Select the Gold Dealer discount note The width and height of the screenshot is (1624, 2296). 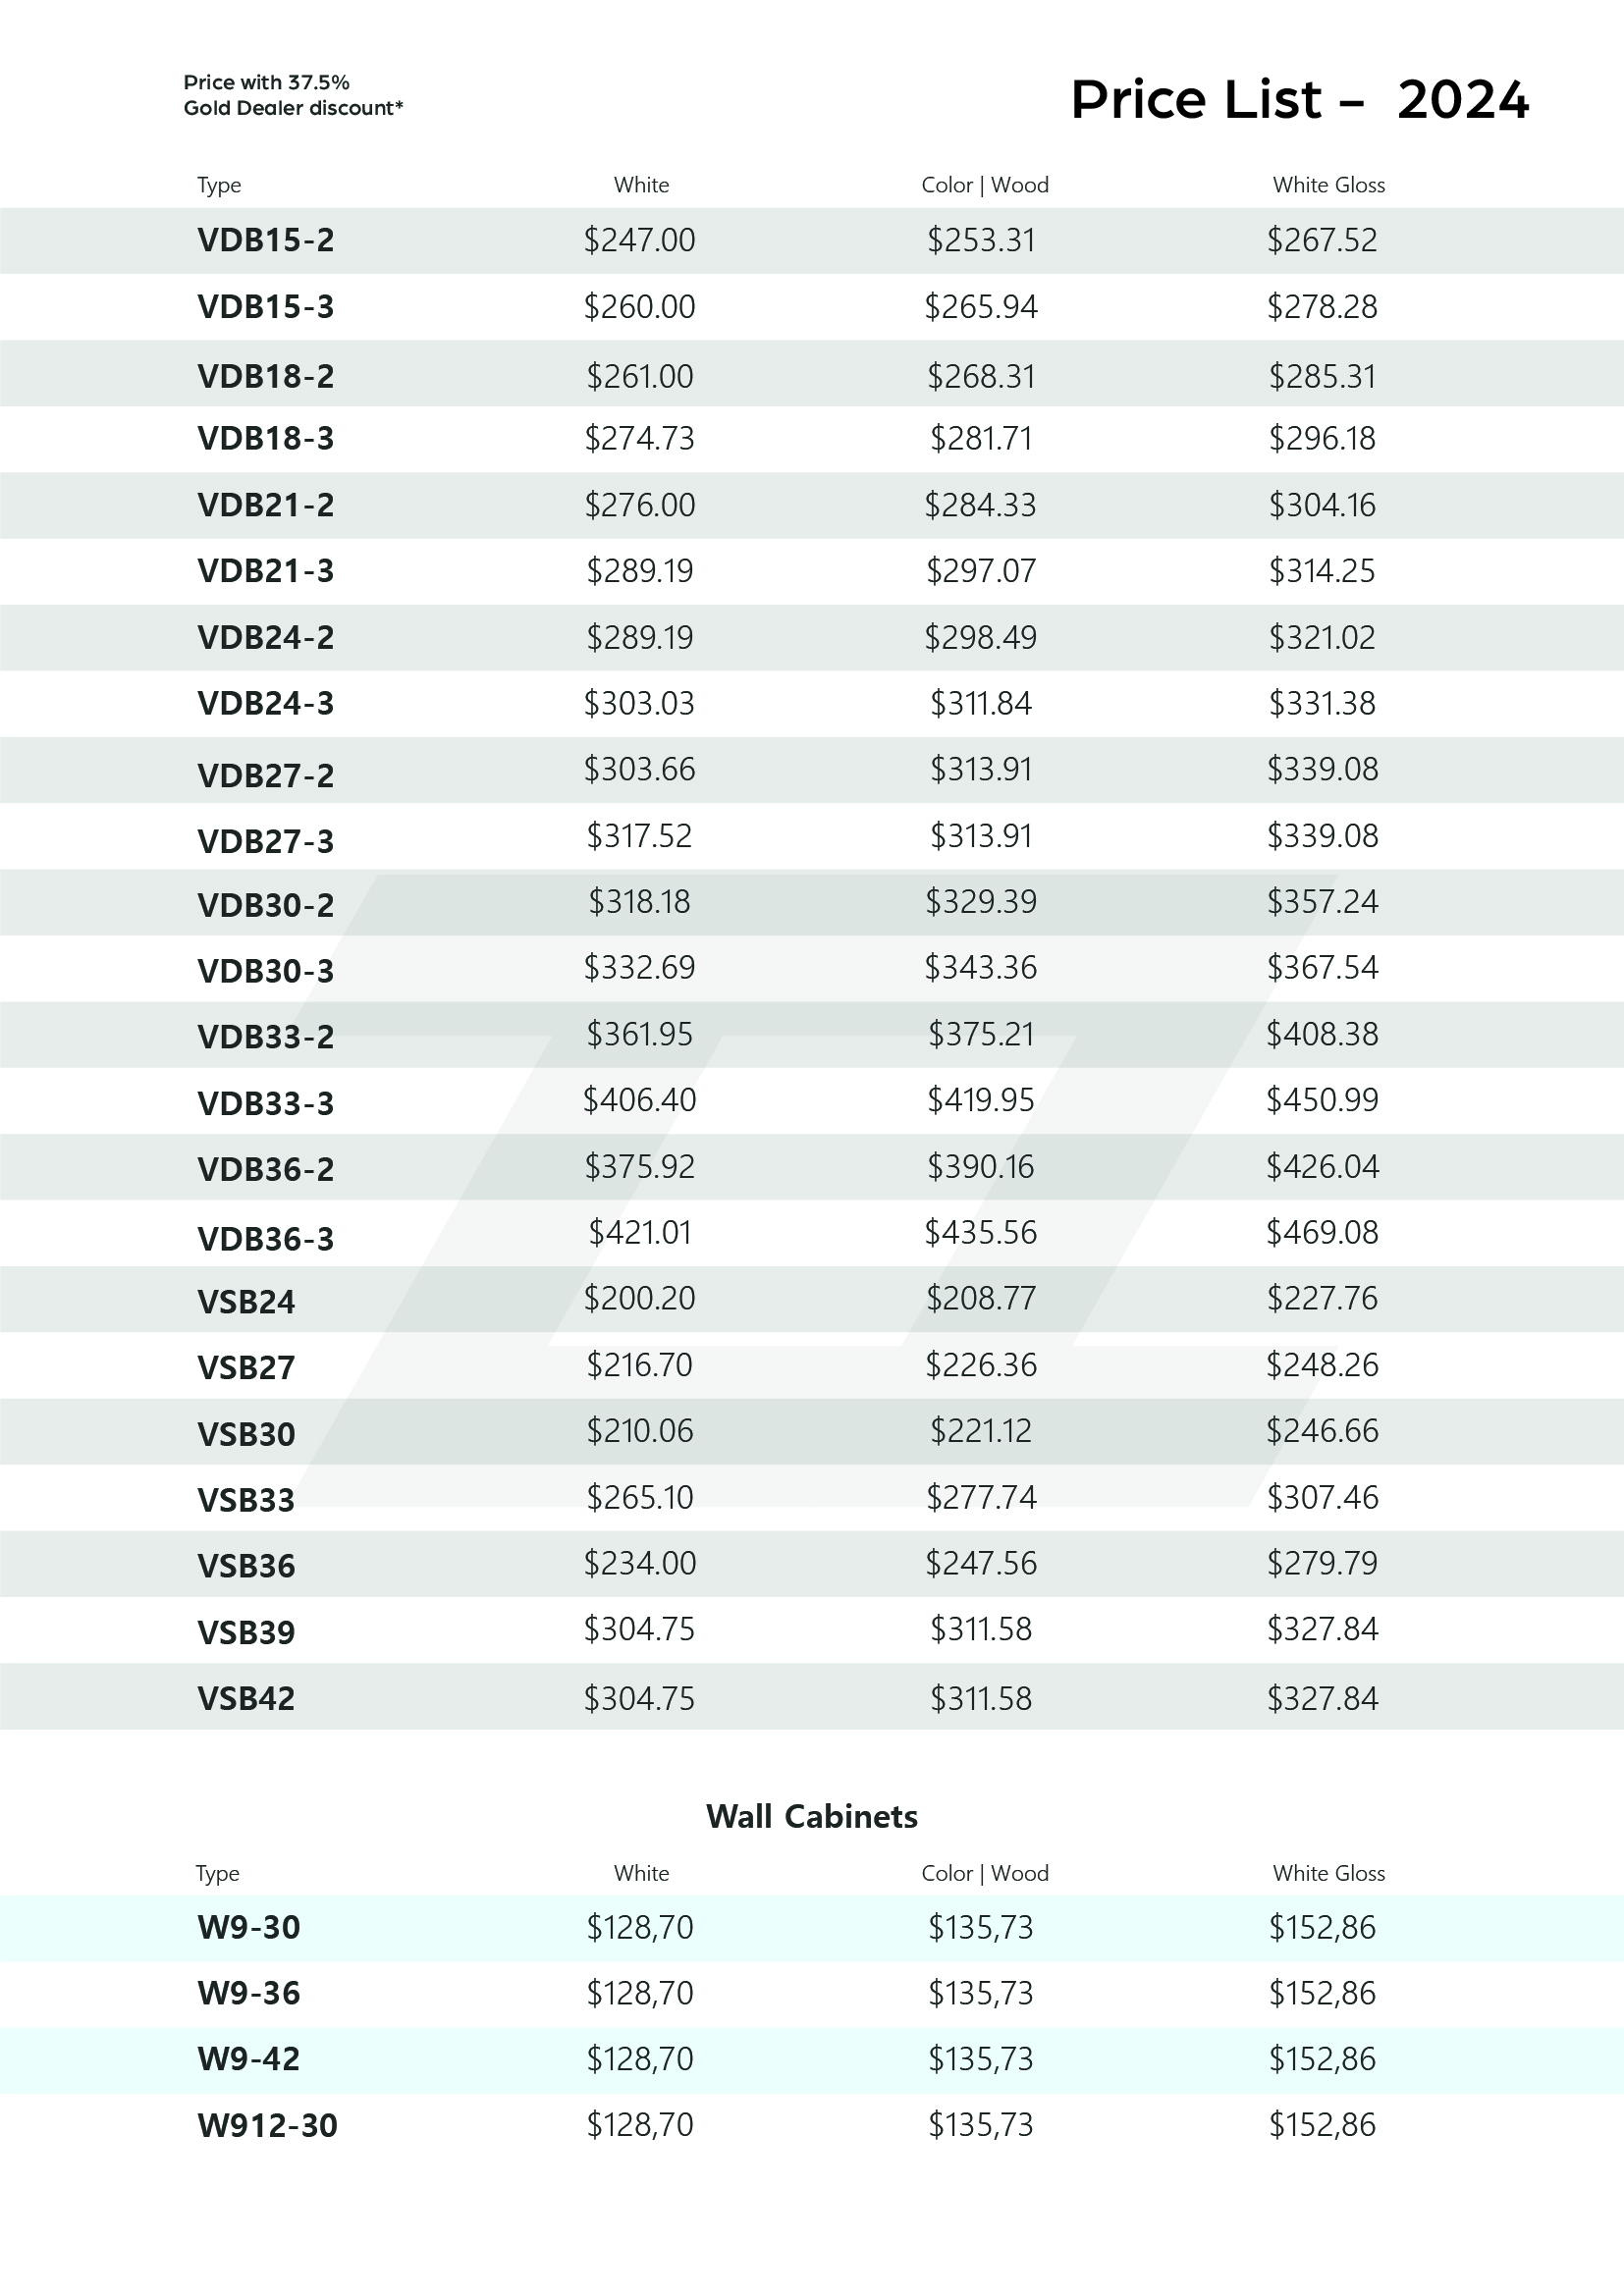click(293, 95)
